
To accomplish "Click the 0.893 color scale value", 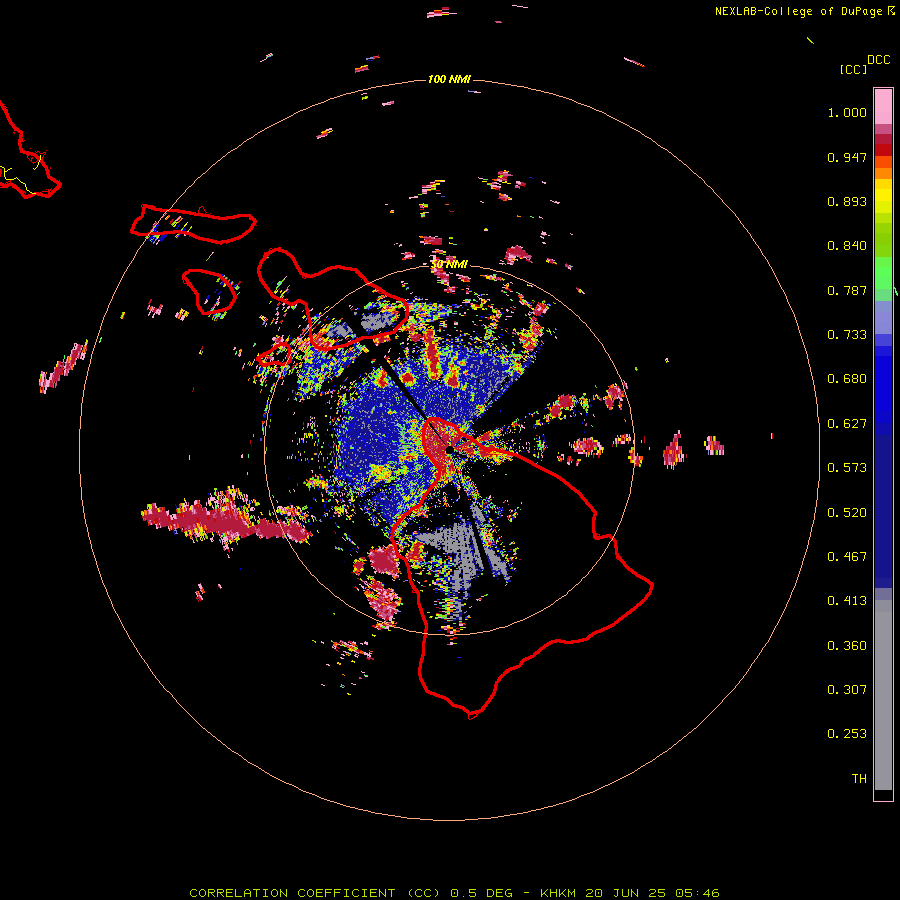I will click(847, 201).
